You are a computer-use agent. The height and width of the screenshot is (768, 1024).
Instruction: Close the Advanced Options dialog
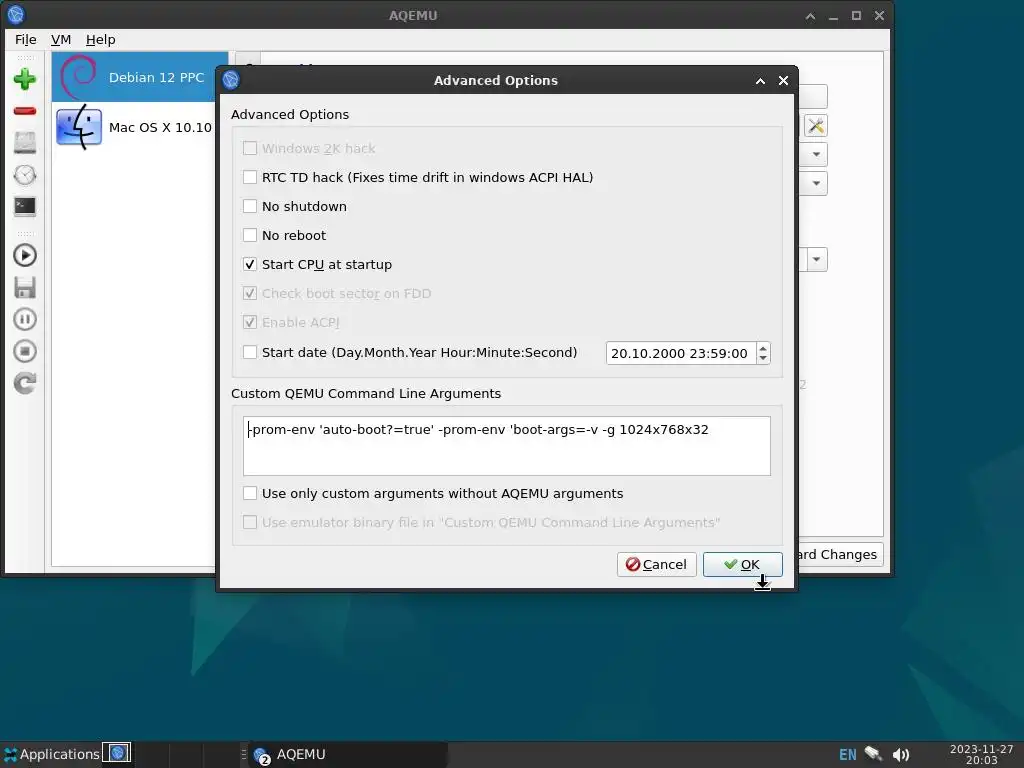pyautogui.click(x=784, y=80)
